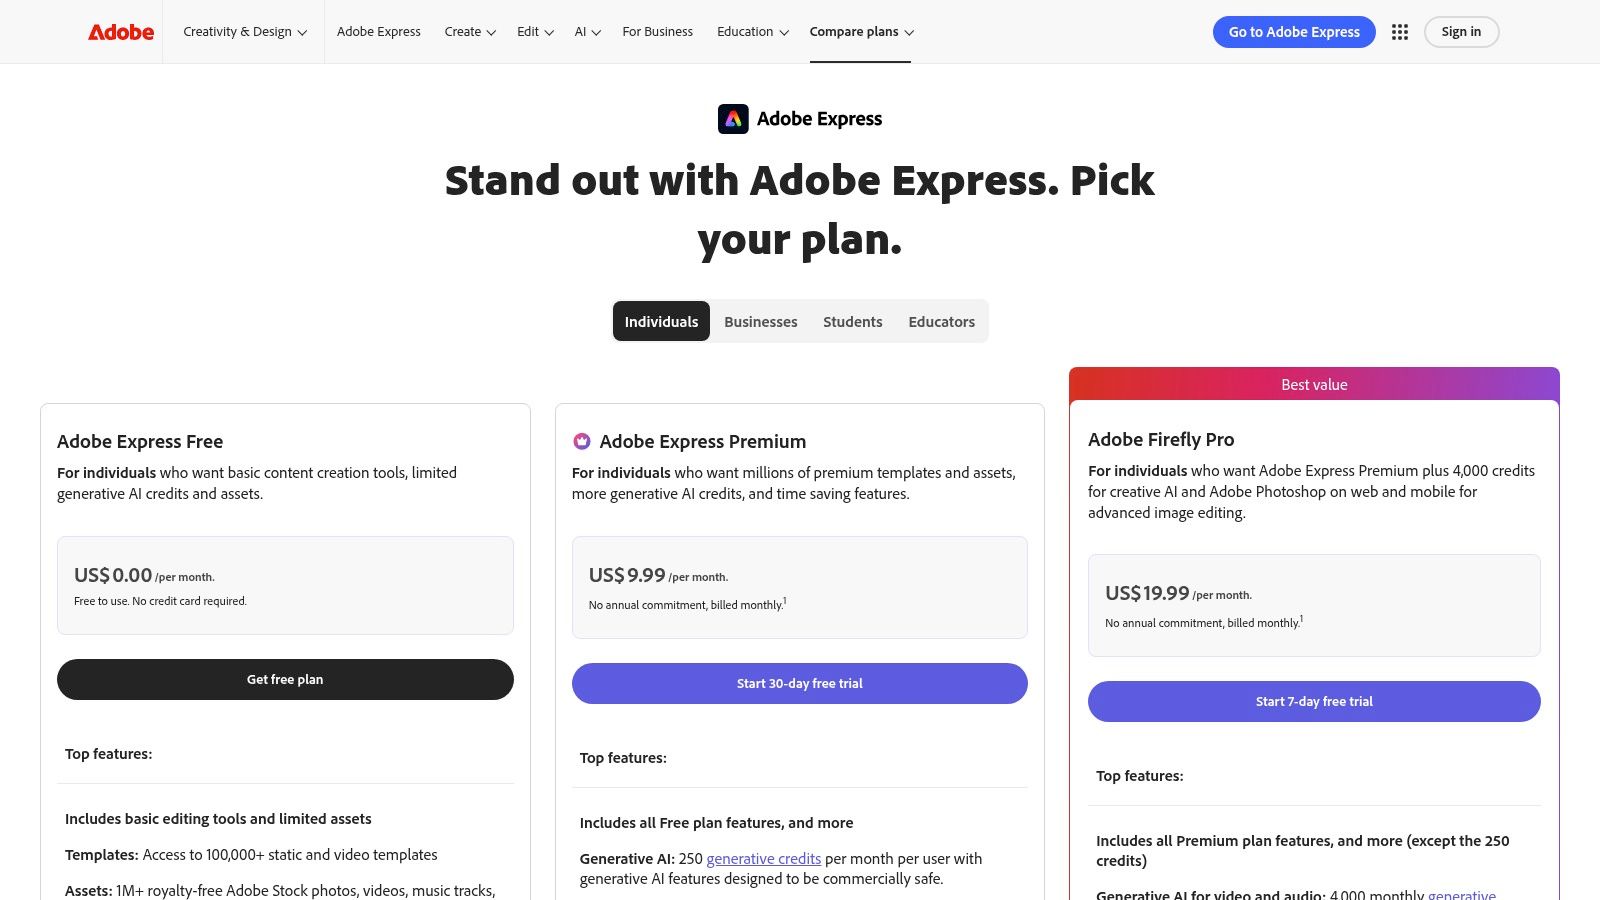Viewport: 1600px width, 900px height.
Task: Start the 30-day free trial
Action: pyautogui.click(x=799, y=683)
